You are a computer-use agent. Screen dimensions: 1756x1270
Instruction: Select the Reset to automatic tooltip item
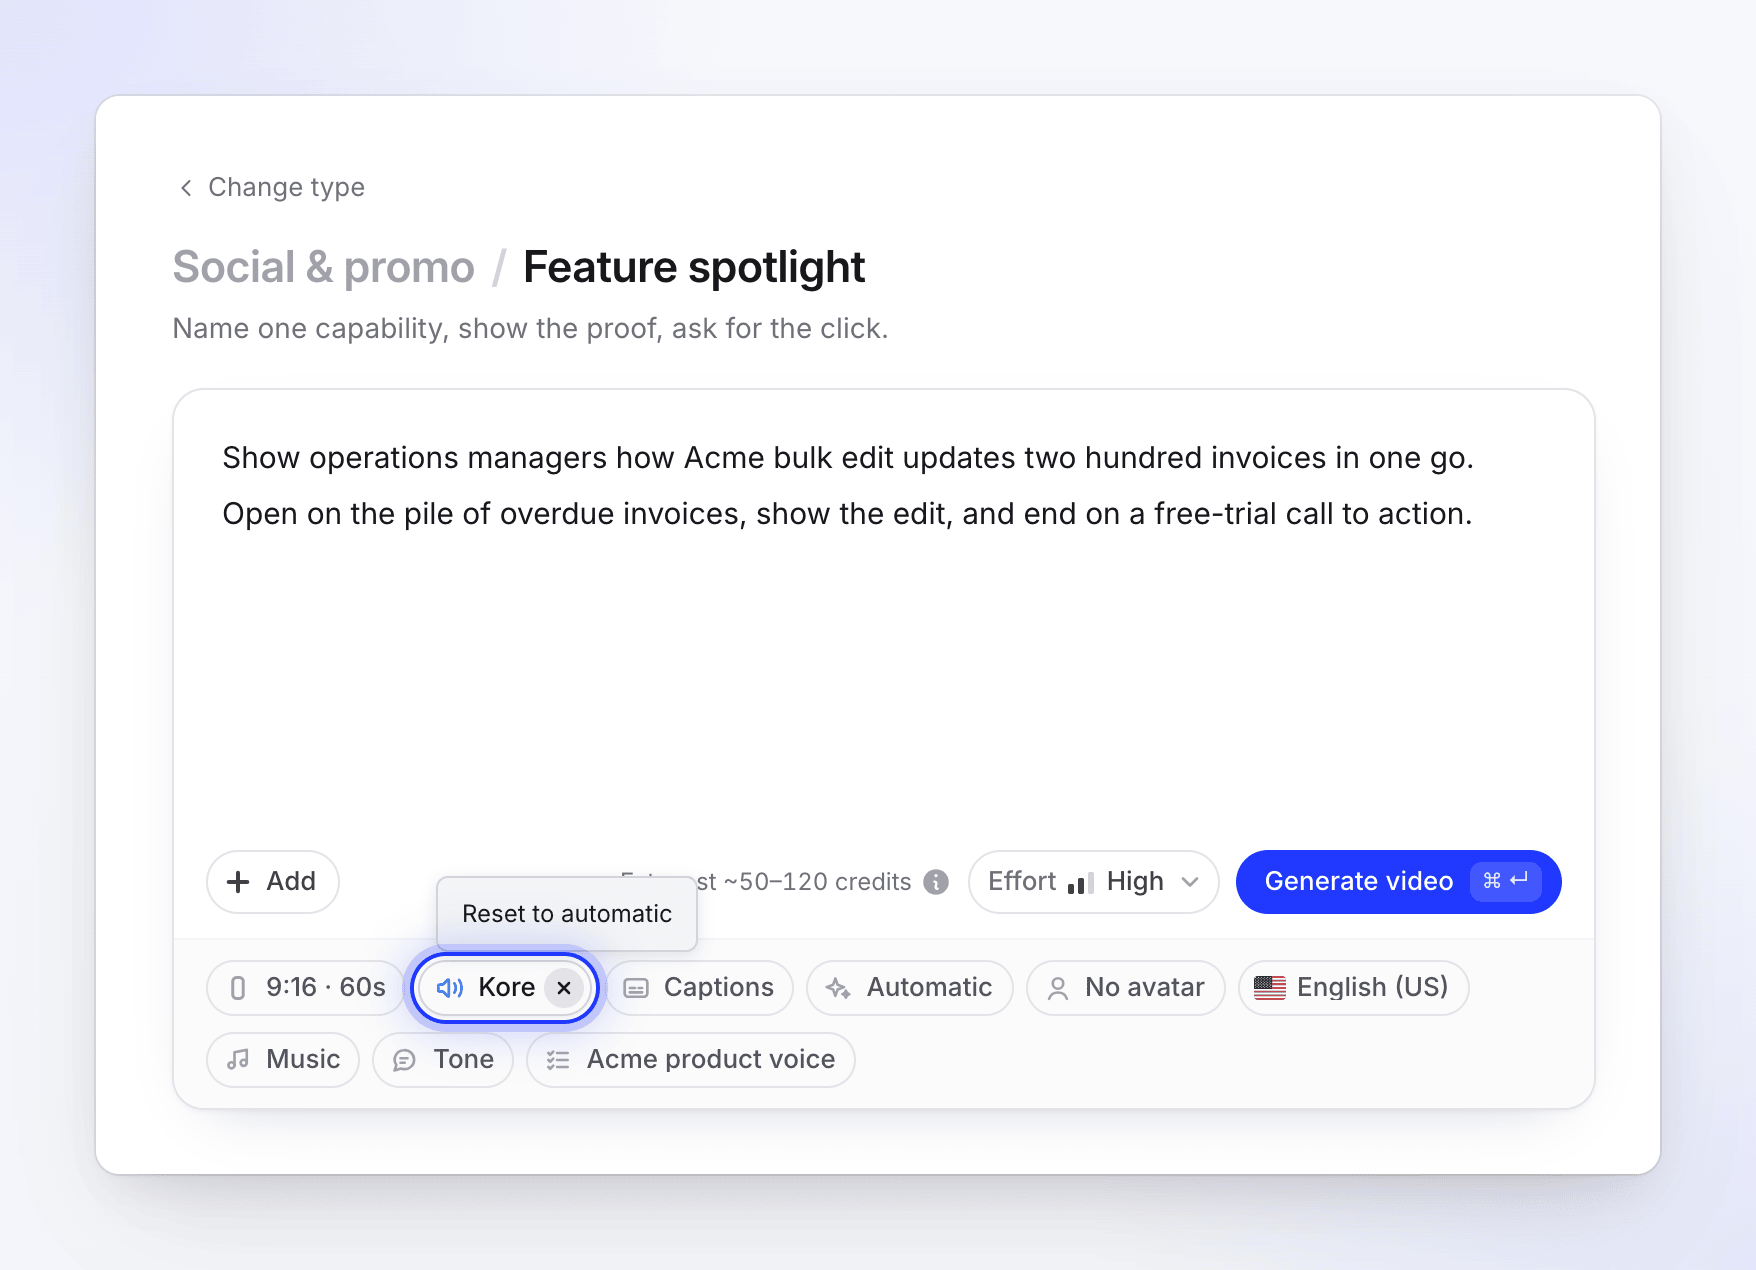(567, 914)
